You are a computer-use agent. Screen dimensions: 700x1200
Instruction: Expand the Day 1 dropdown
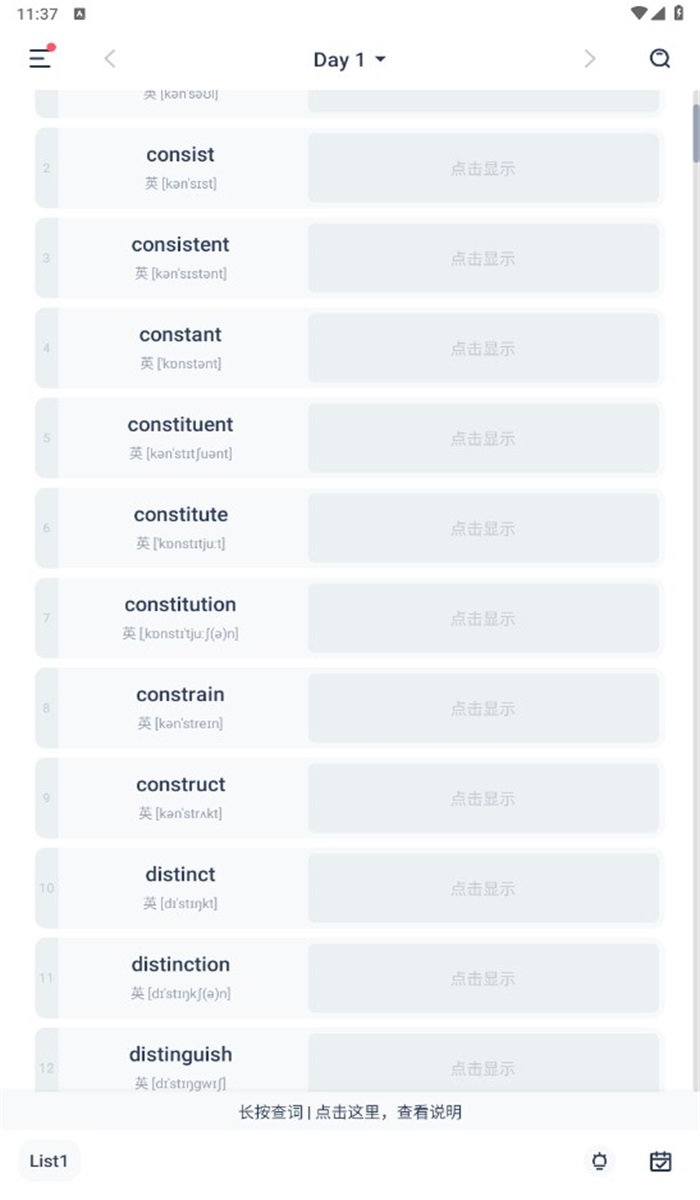pos(349,60)
